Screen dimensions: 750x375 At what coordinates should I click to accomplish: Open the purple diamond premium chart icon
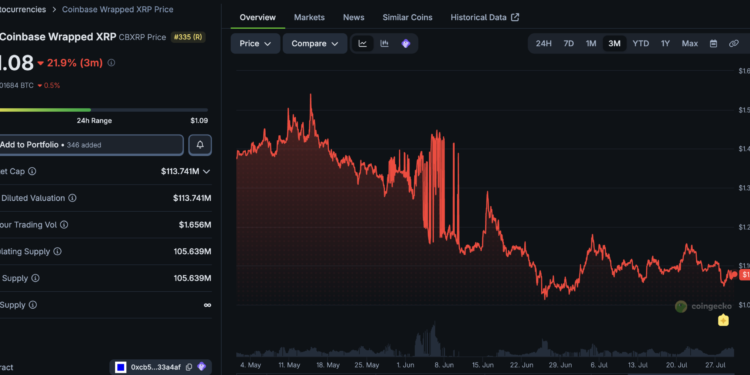pyautogui.click(x=406, y=44)
